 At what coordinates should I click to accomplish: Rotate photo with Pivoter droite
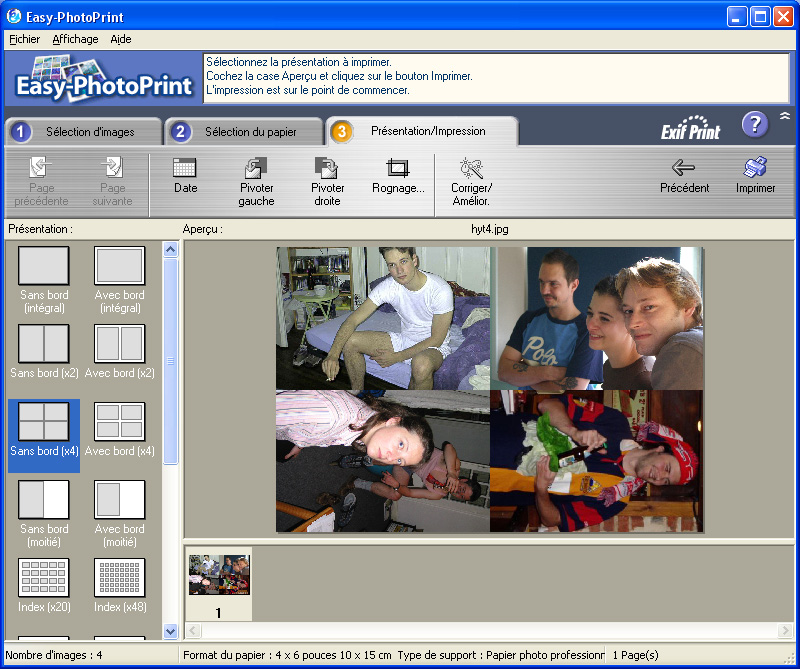pos(327,168)
